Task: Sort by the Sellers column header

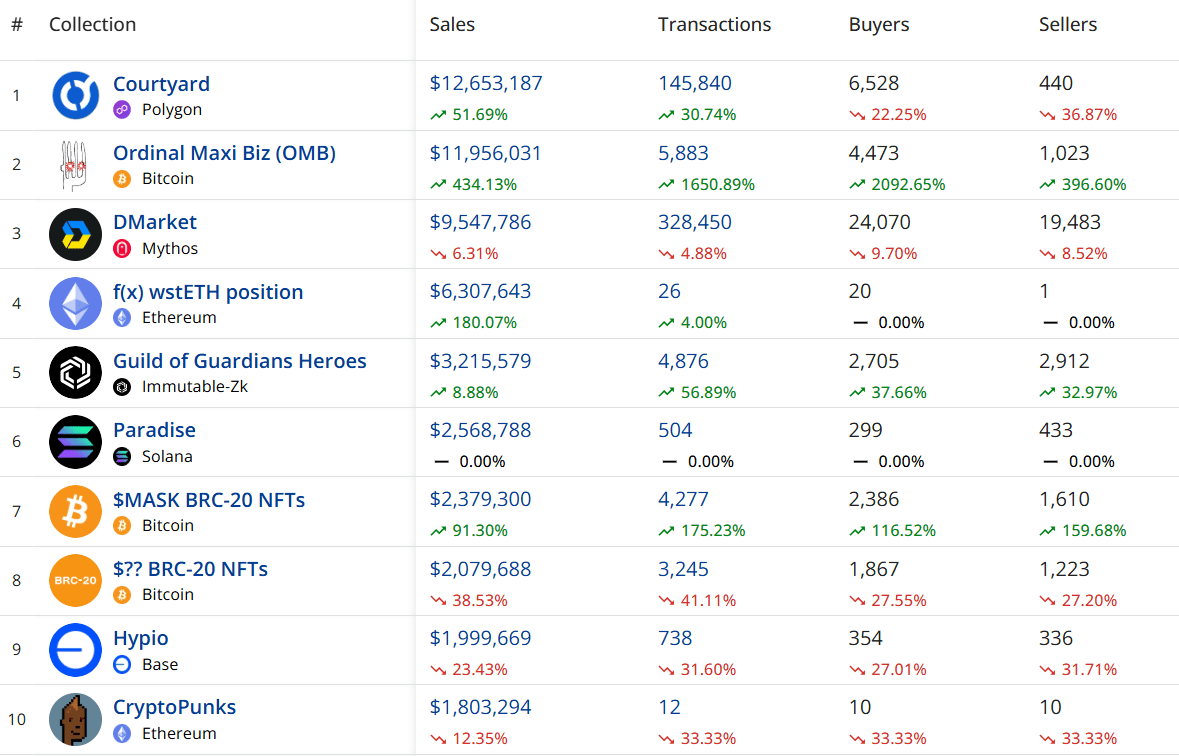Action: pyautogui.click(x=1068, y=25)
